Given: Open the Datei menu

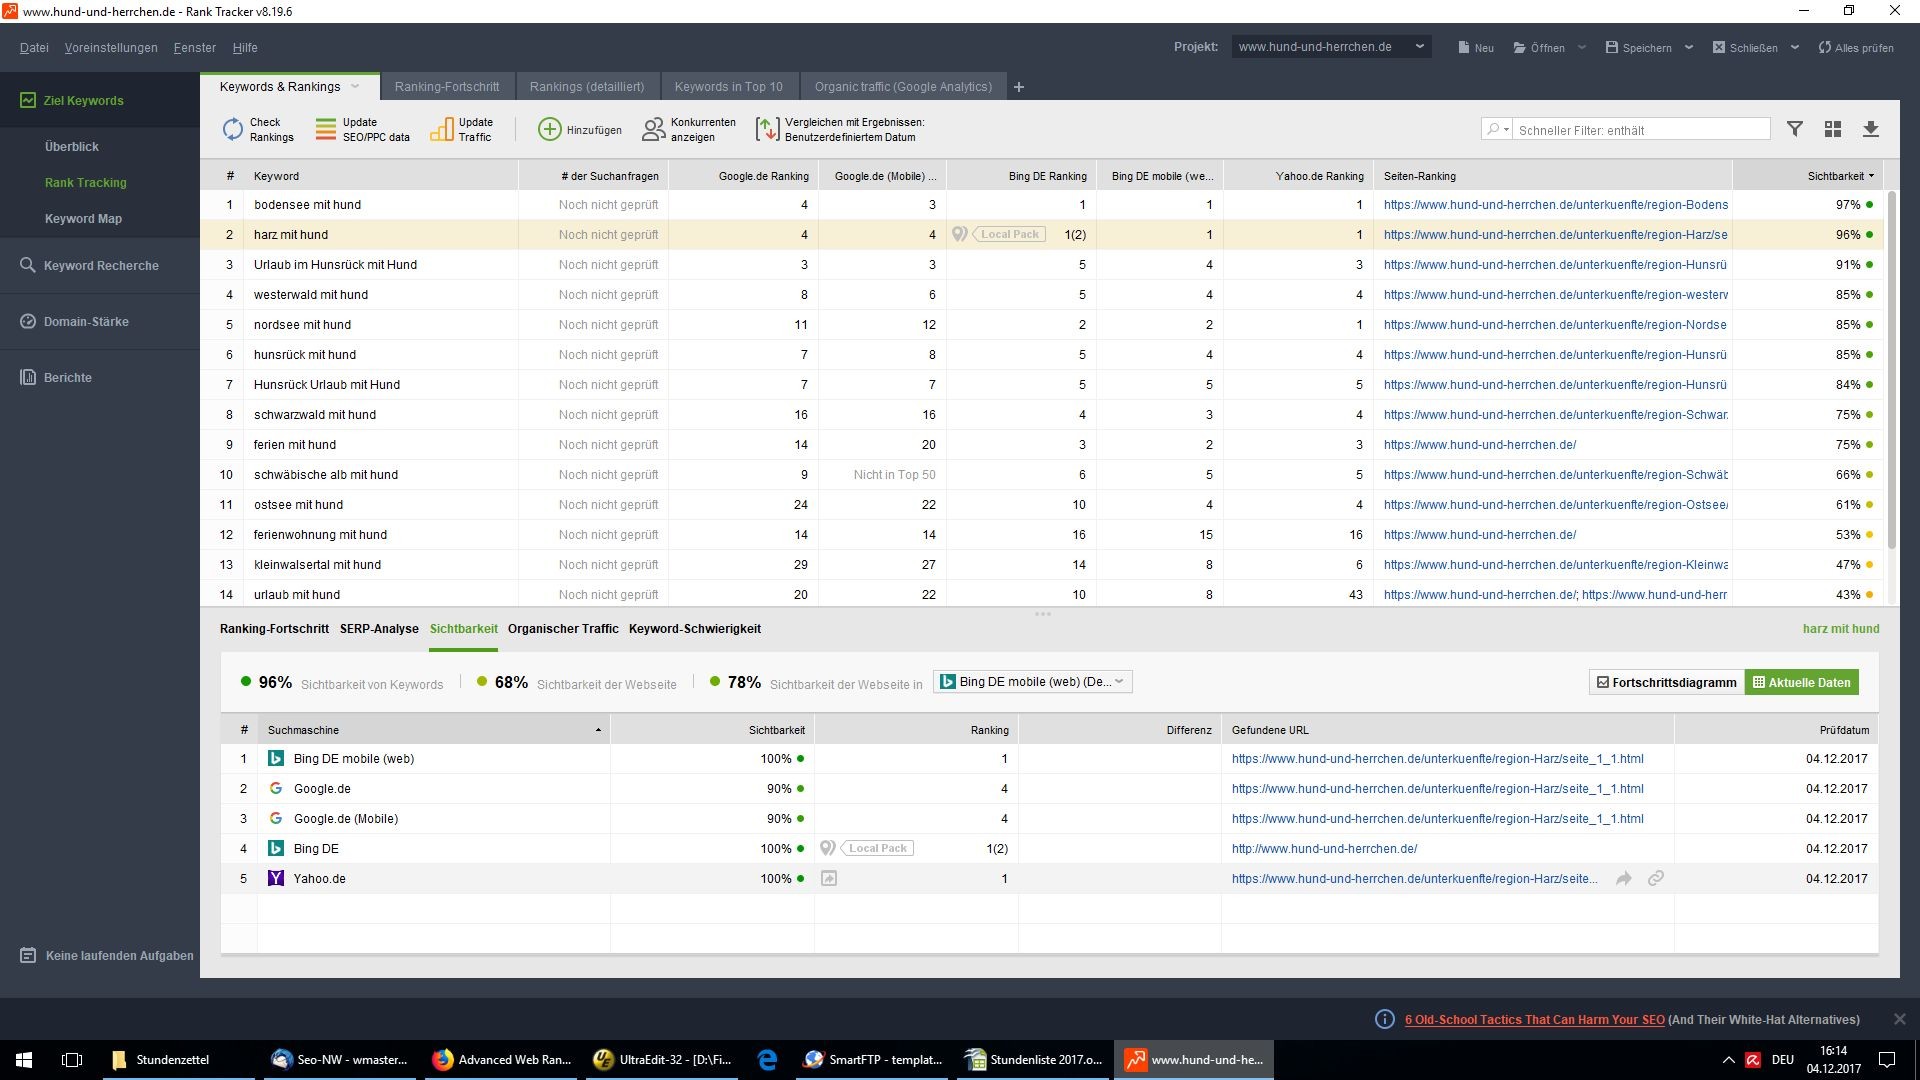Looking at the screenshot, I should [x=34, y=47].
